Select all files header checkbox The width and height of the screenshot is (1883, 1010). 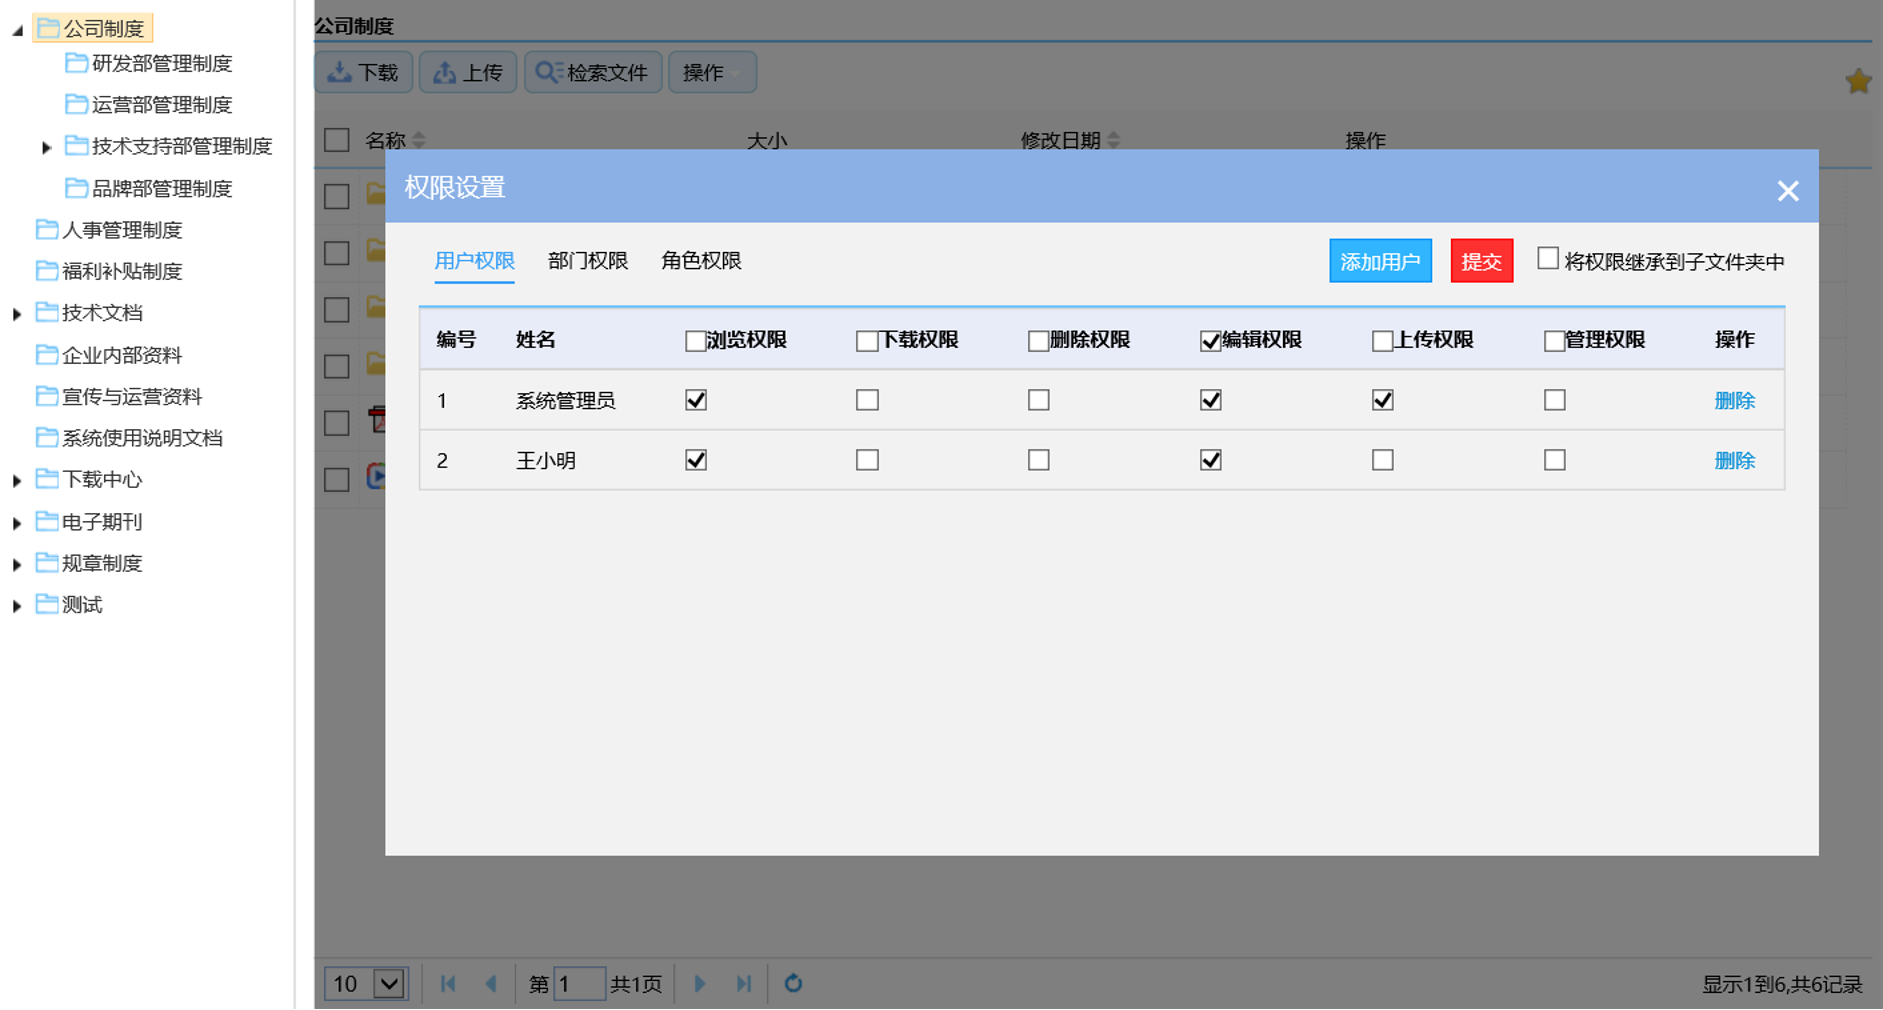(337, 140)
